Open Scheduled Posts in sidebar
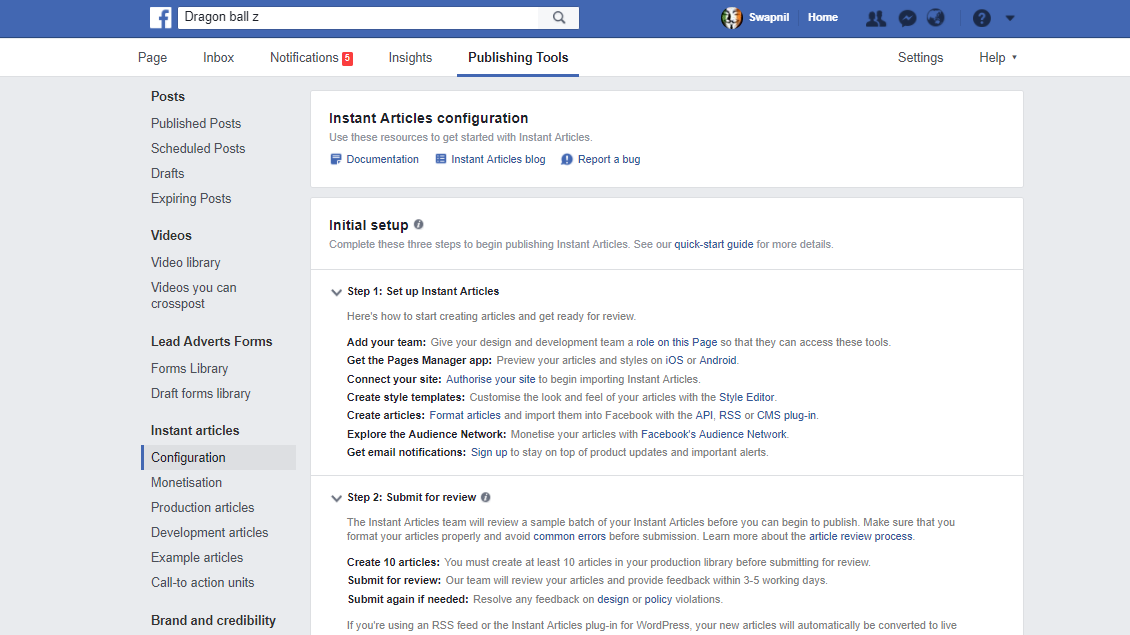The image size is (1130, 635). [x=198, y=148]
